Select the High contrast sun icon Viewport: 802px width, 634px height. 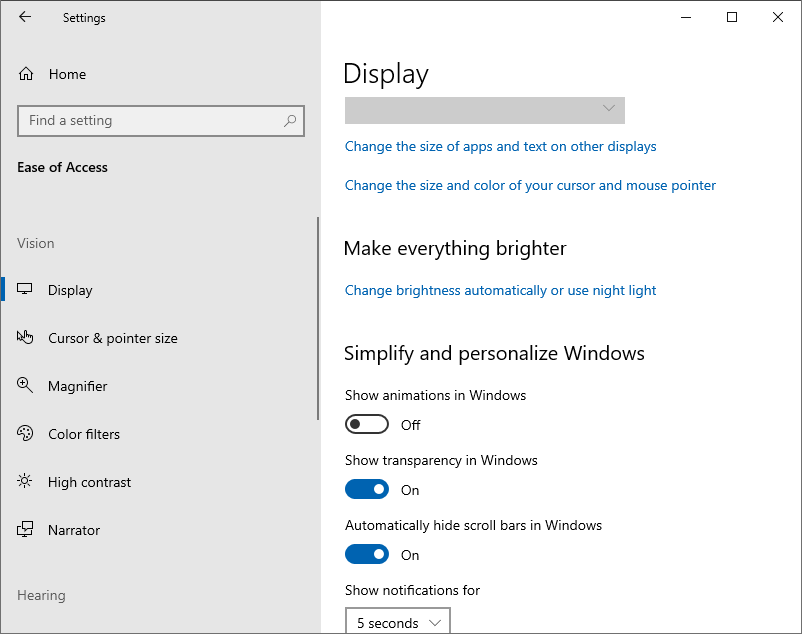point(25,481)
